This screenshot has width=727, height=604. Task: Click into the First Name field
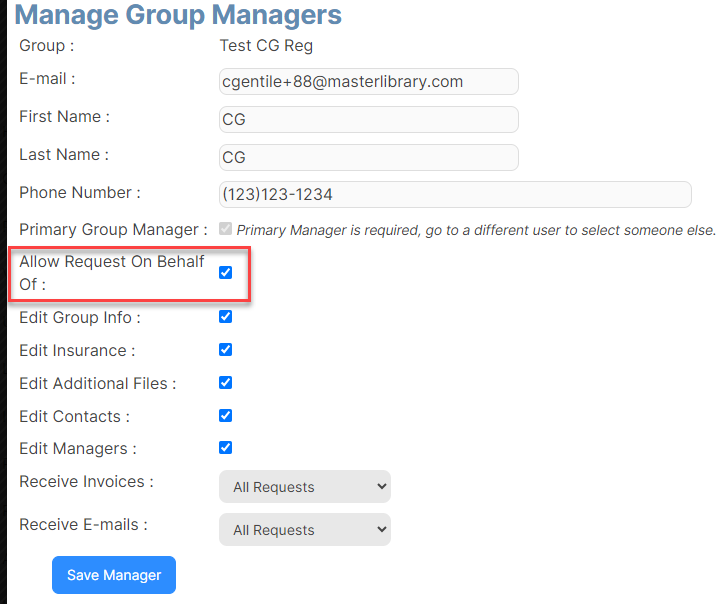[x=369, y=120]
